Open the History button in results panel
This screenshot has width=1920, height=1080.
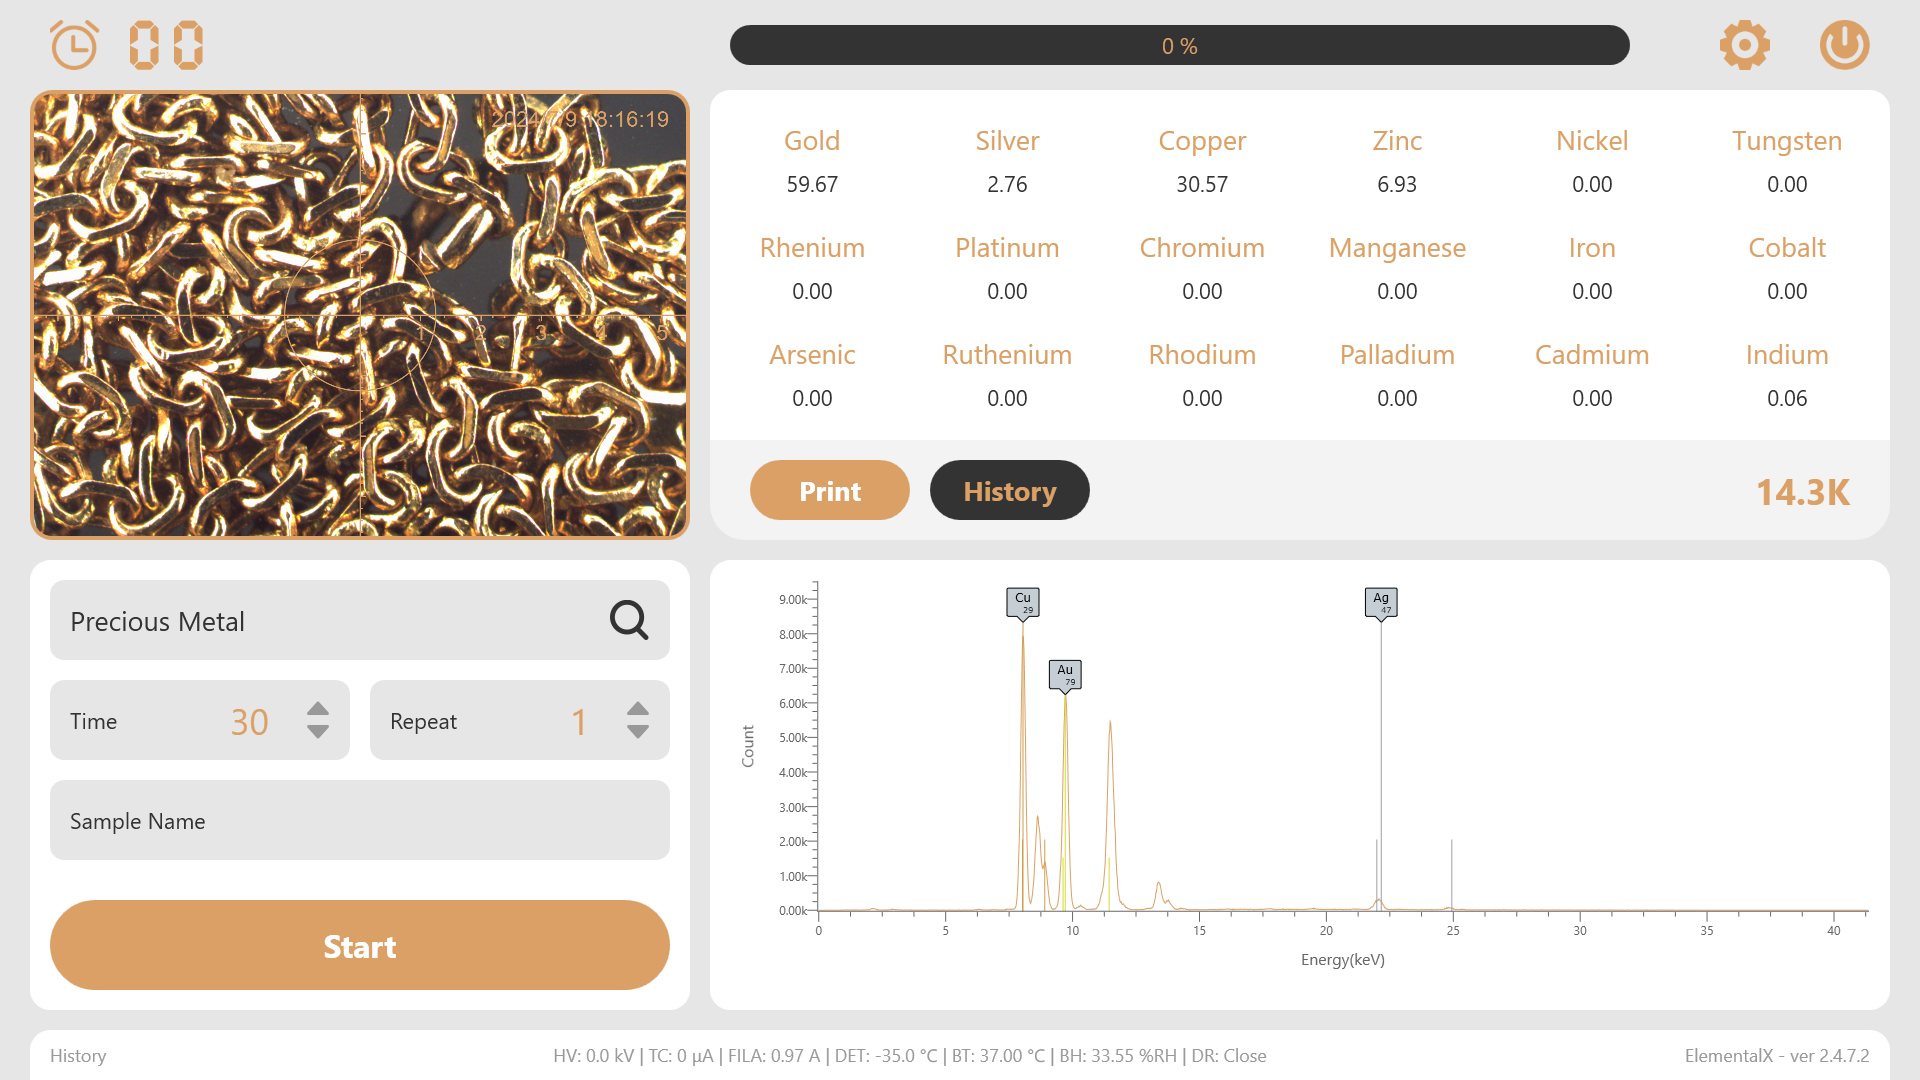[1009, 490]
